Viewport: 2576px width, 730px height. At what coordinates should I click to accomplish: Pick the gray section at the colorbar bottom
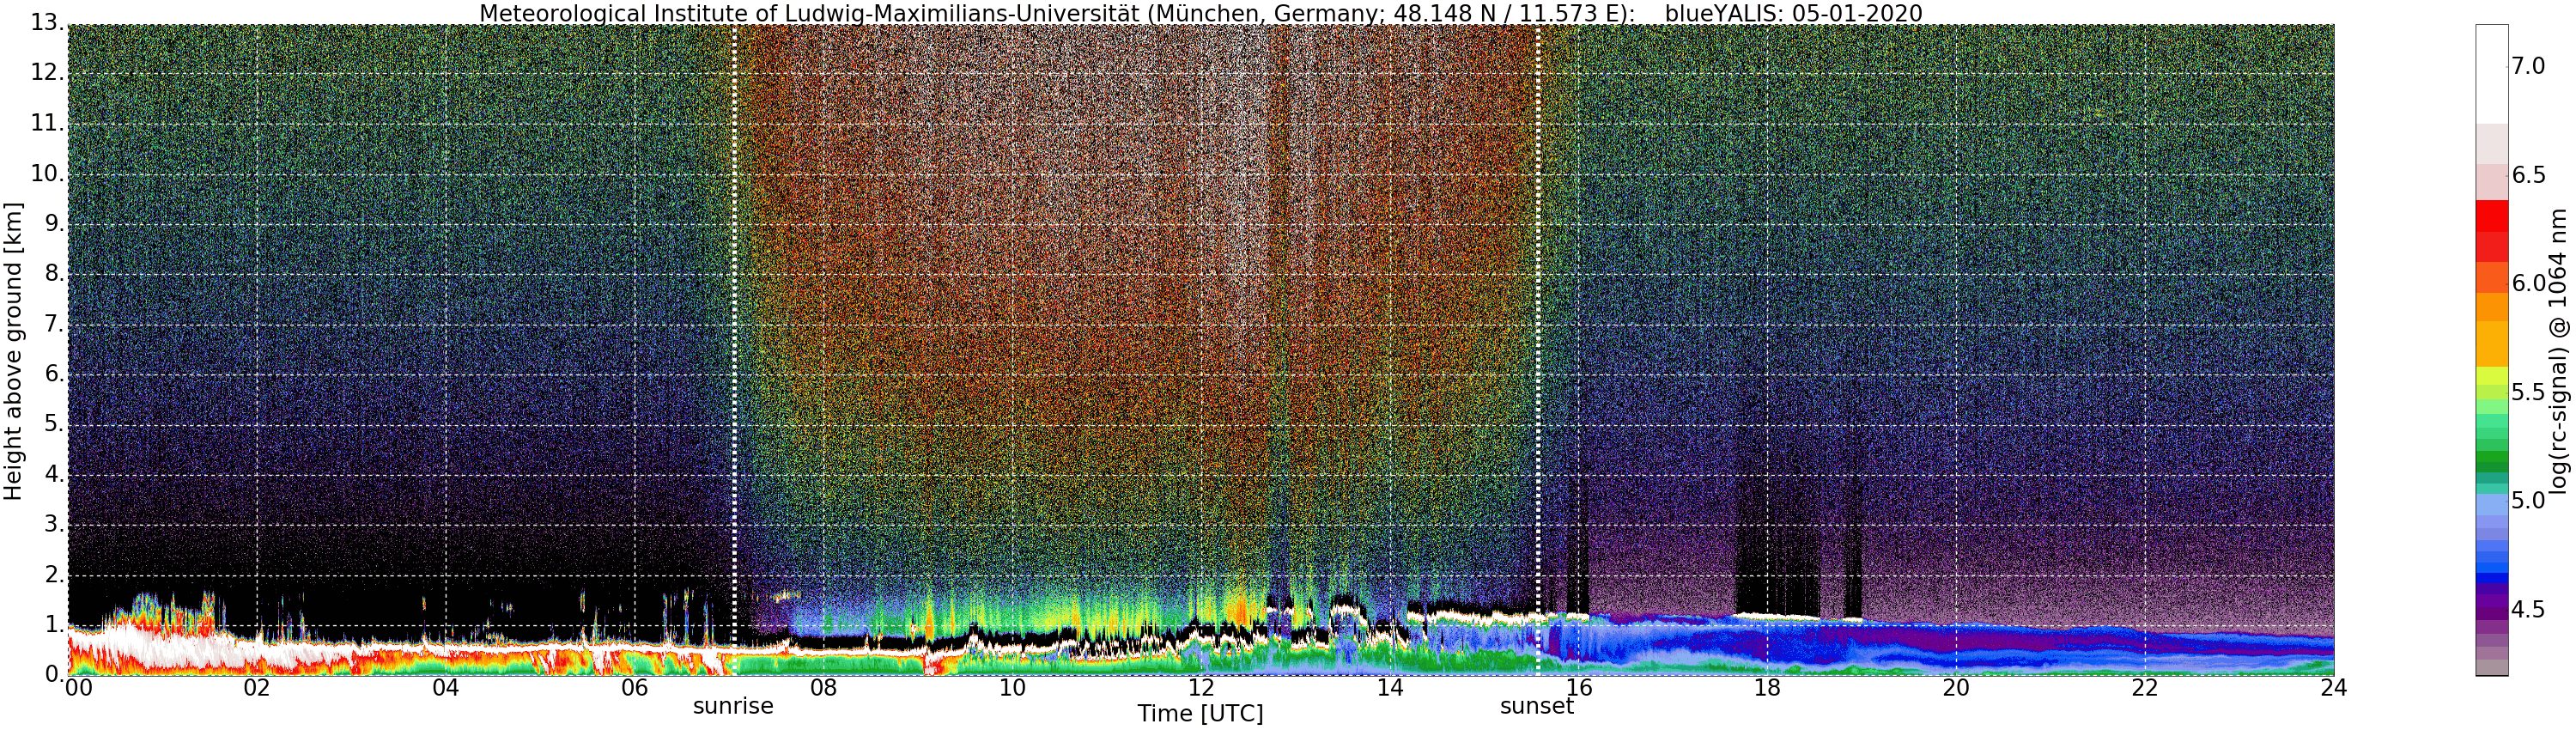pyautogui.click(x=2492, y=667)
